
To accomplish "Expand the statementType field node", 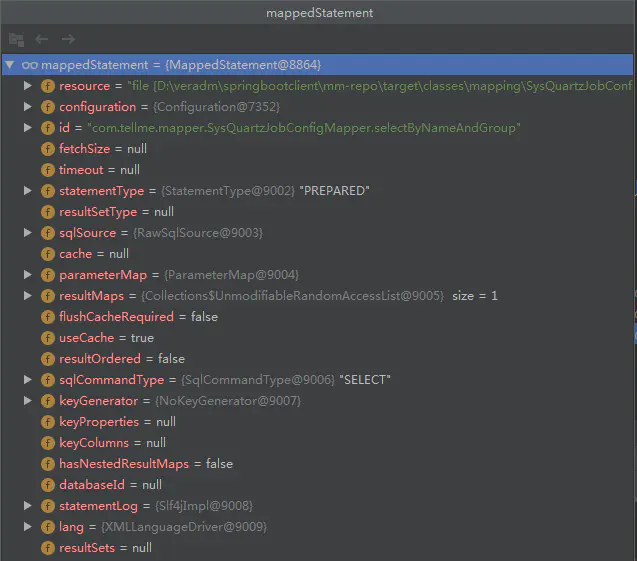I will point(28,191).
